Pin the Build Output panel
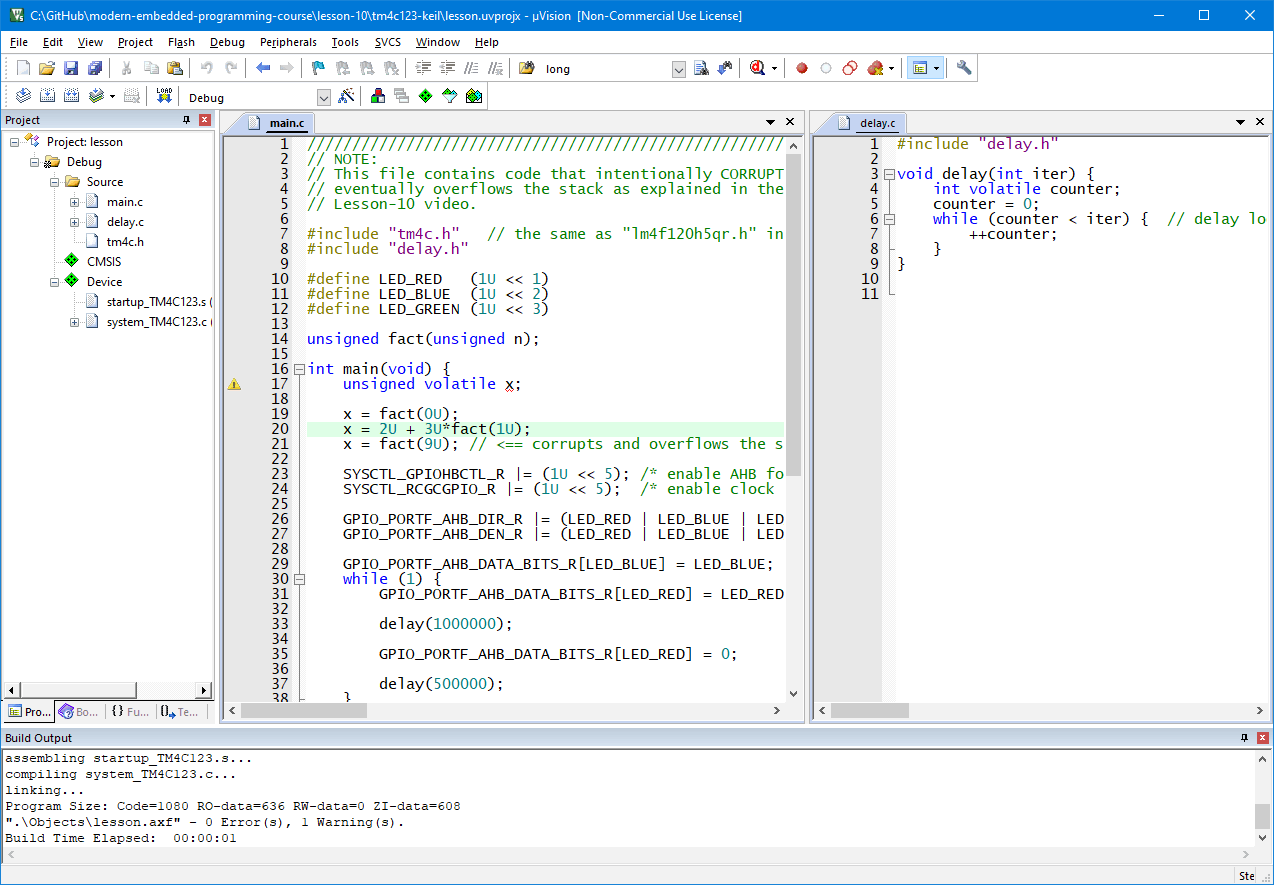 (1245, 738)
